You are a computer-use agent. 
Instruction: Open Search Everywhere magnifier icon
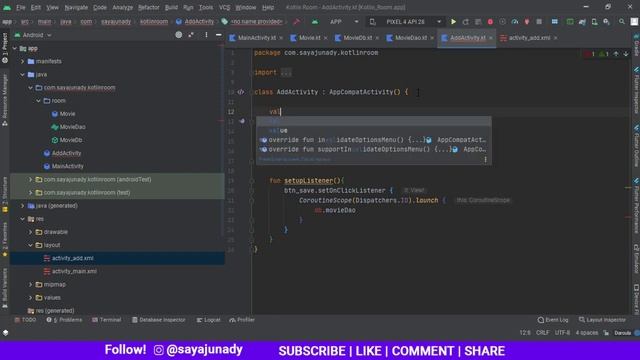[x=622, y=22]
